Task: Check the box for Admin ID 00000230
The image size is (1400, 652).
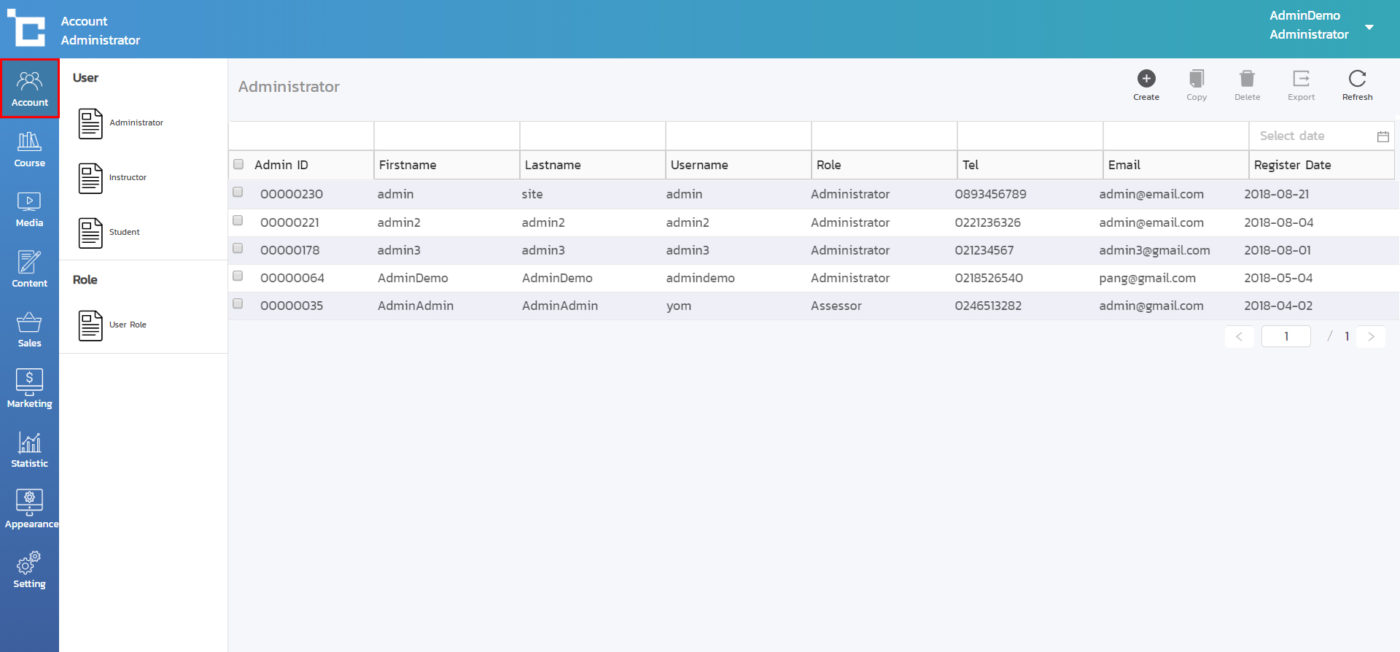Action: point(238,192)
